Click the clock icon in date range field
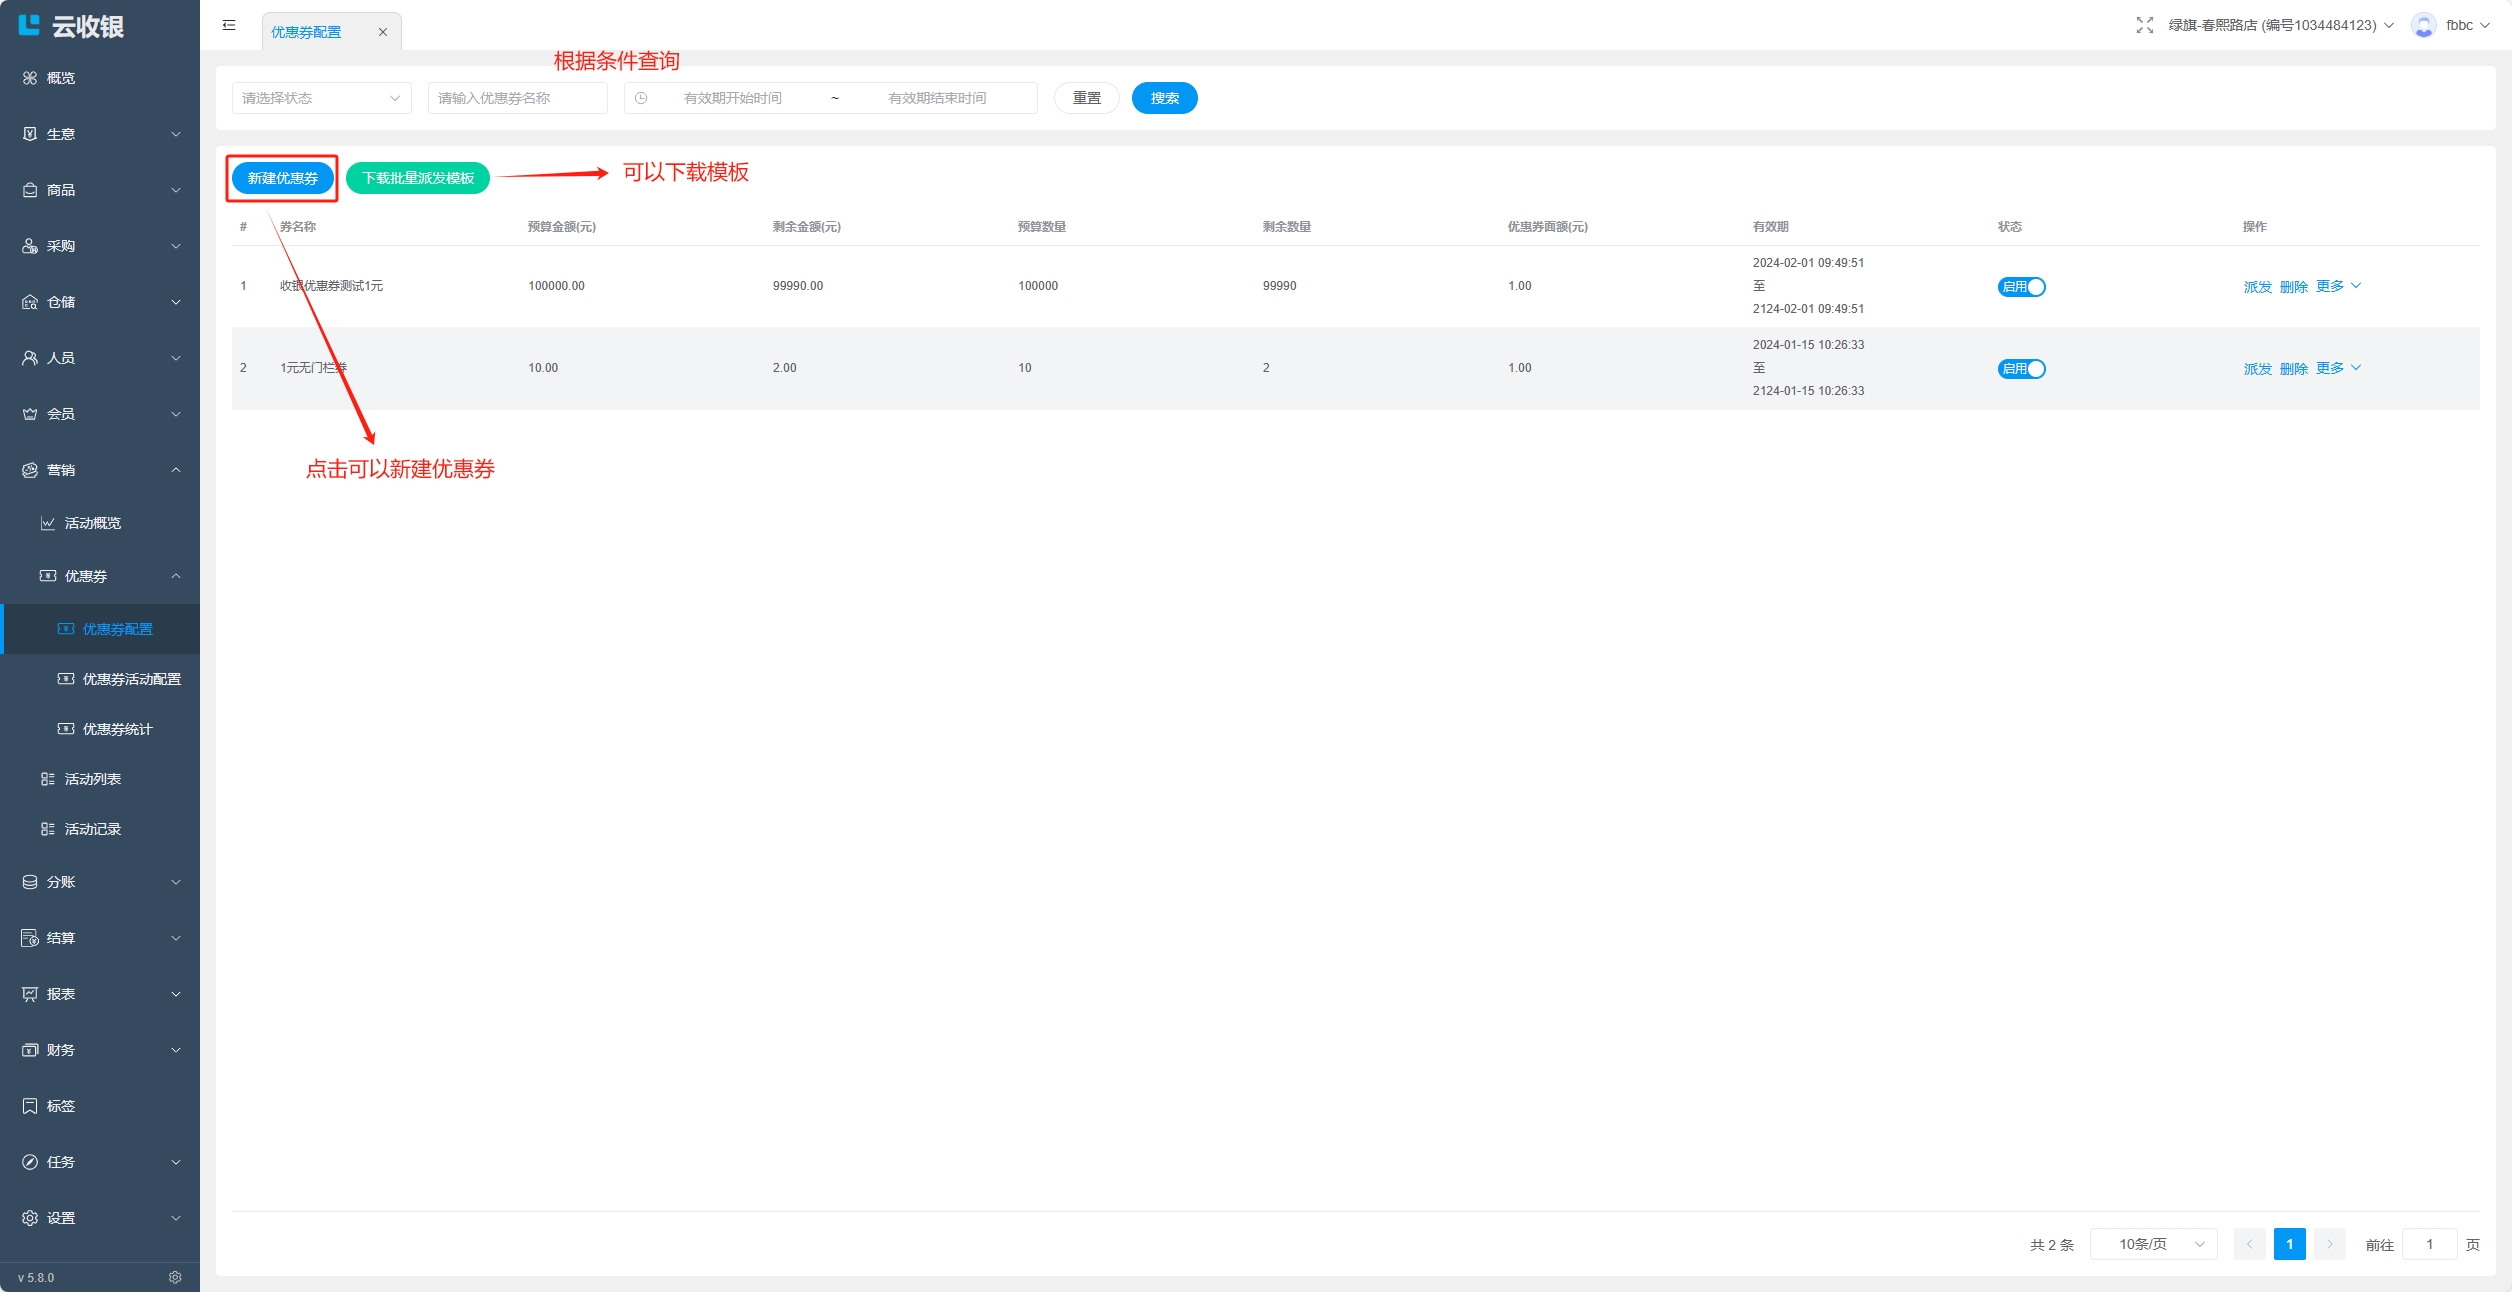 click(x=641, y=98)
